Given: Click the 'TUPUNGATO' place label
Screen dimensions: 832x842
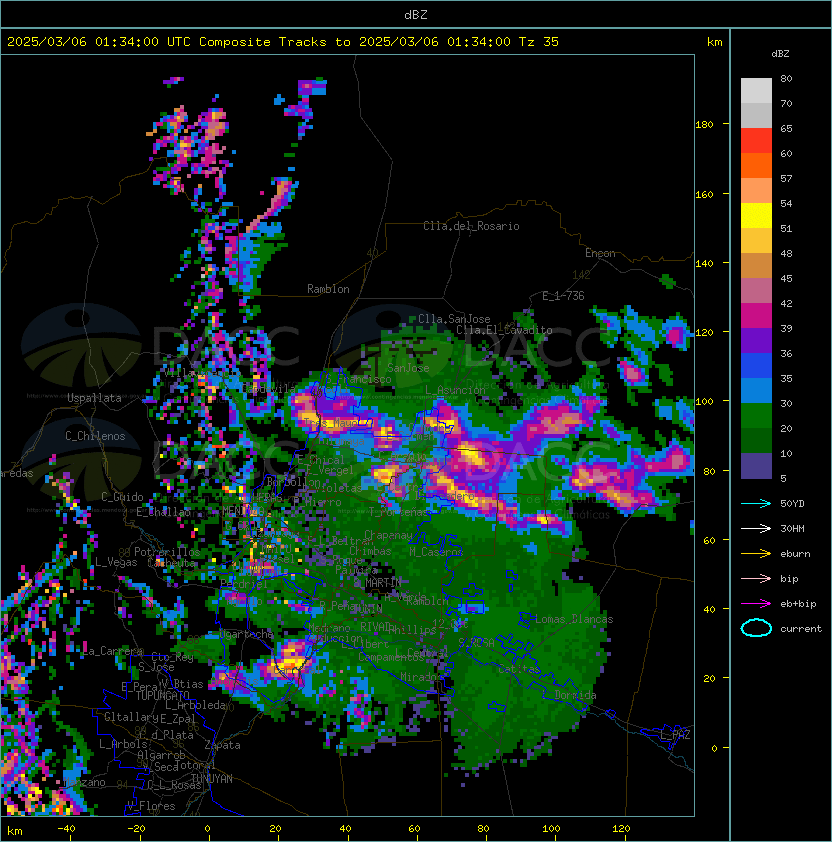Looking at the screenshot, I should [162, 696].
